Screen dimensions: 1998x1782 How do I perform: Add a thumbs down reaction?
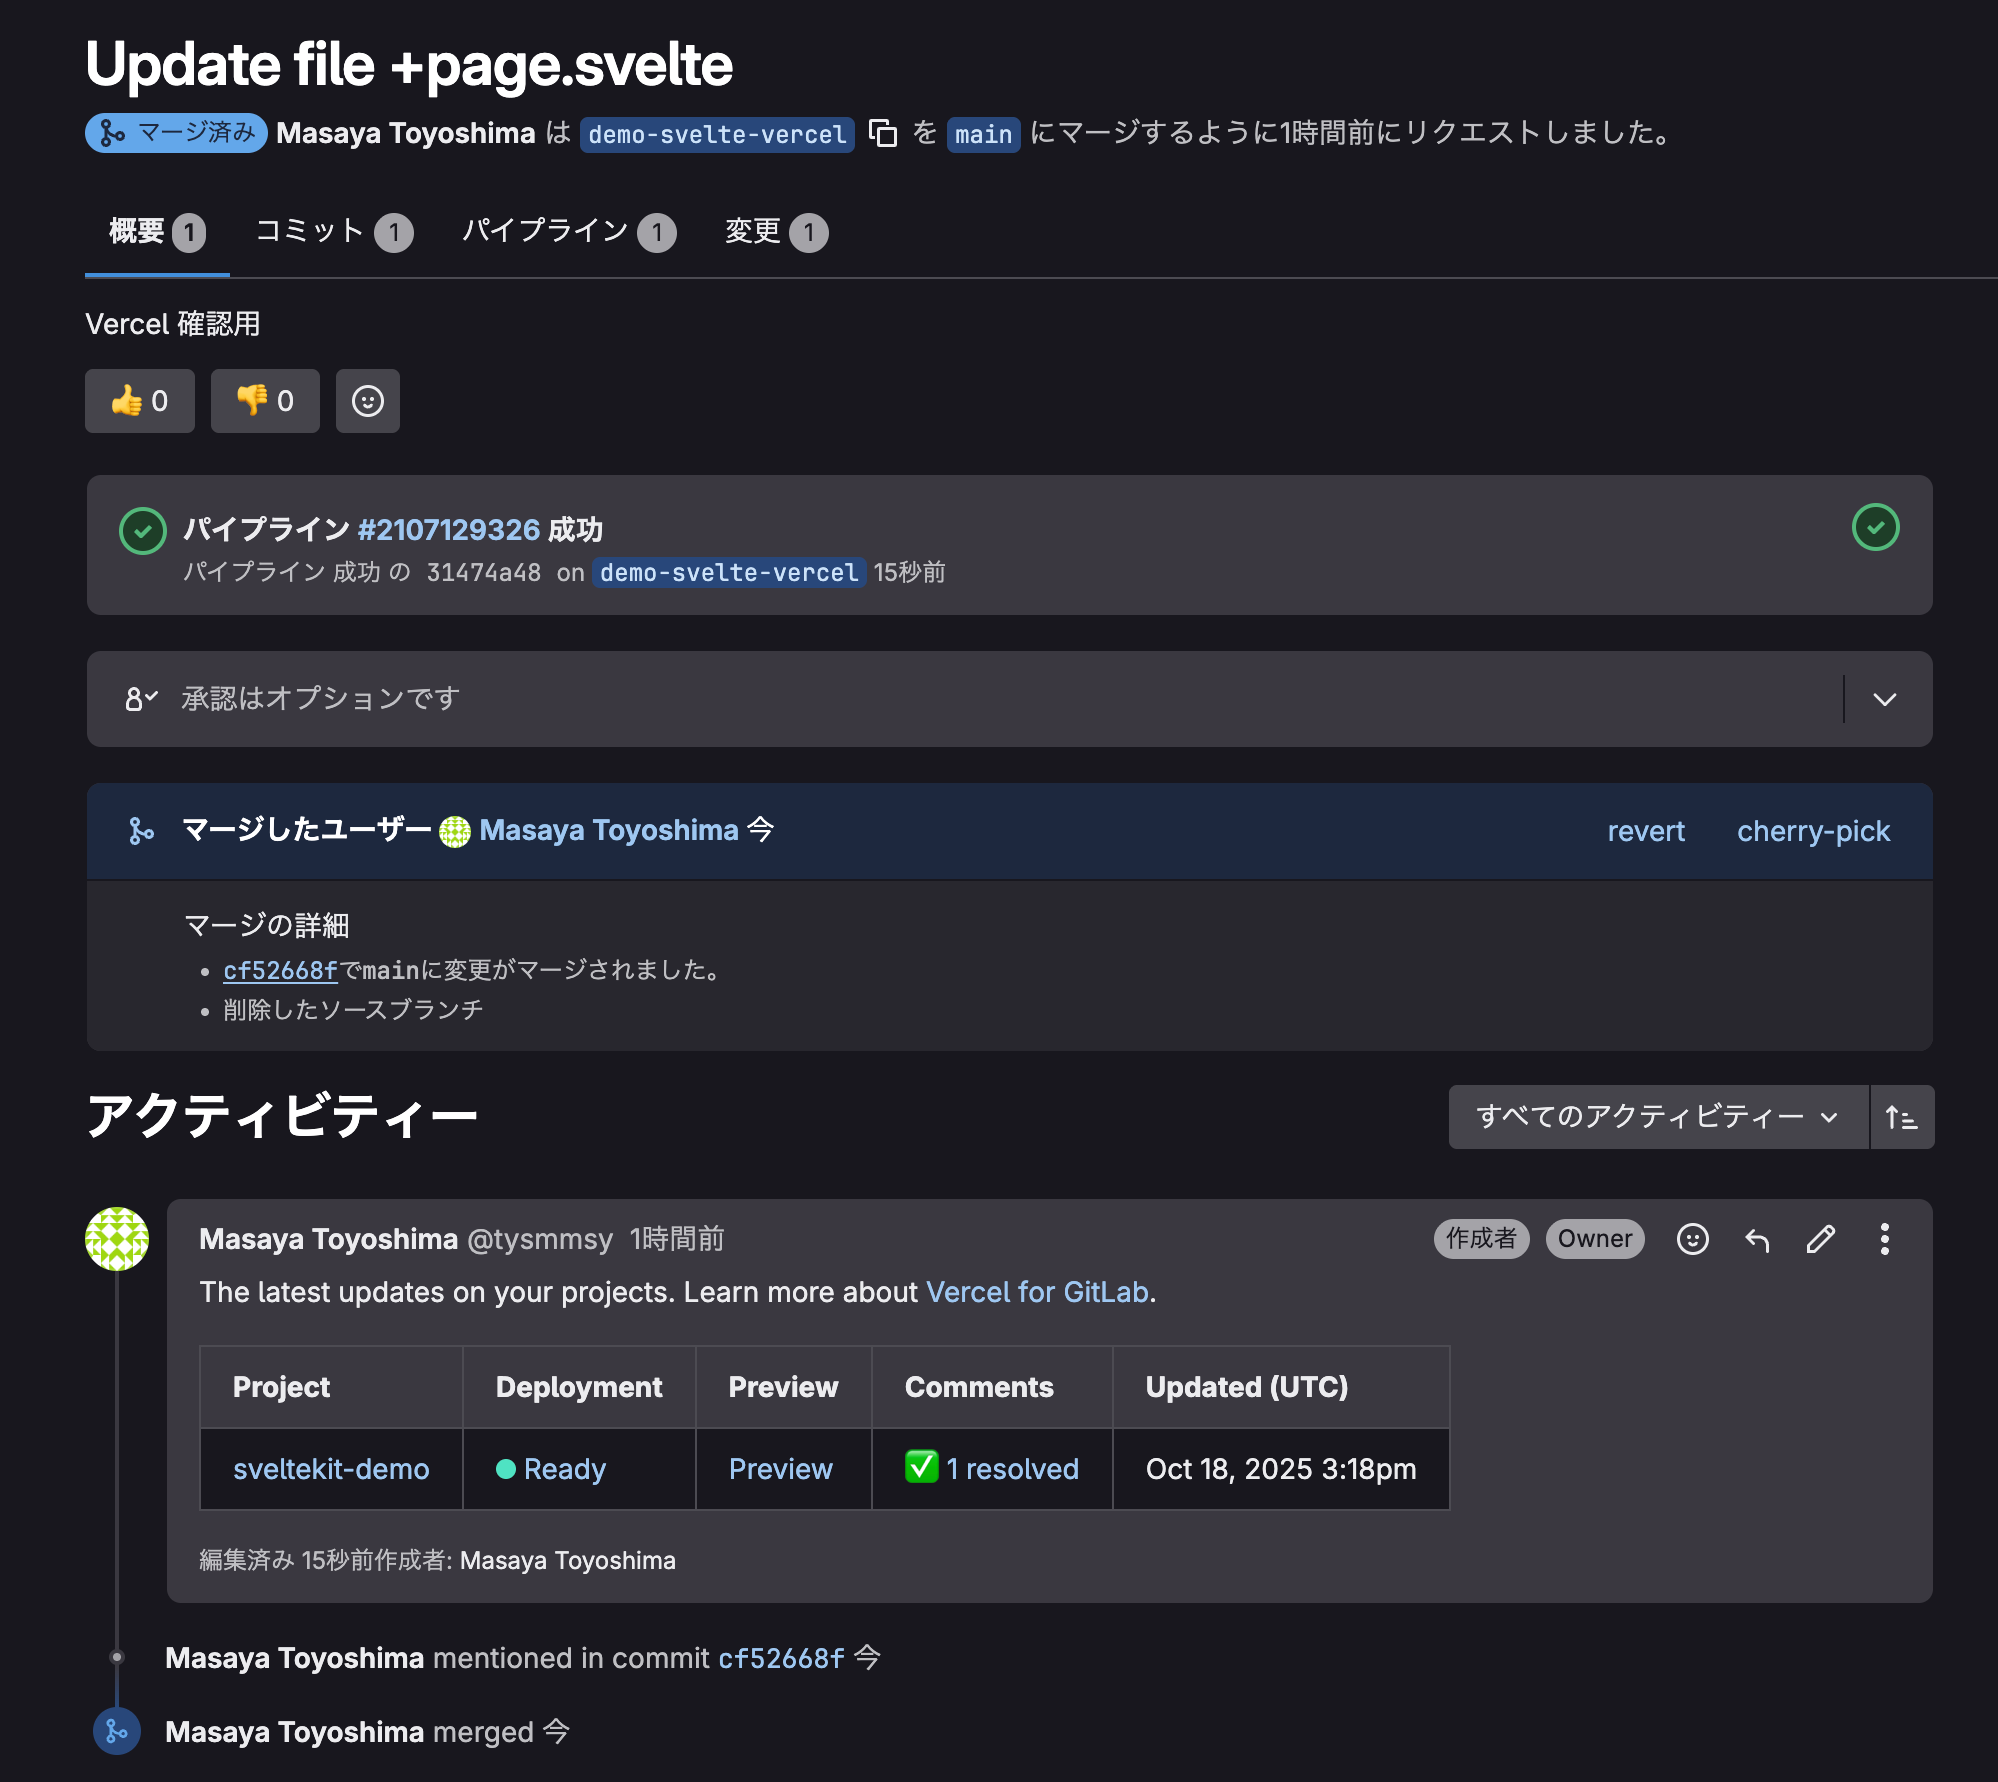(265, 401)
